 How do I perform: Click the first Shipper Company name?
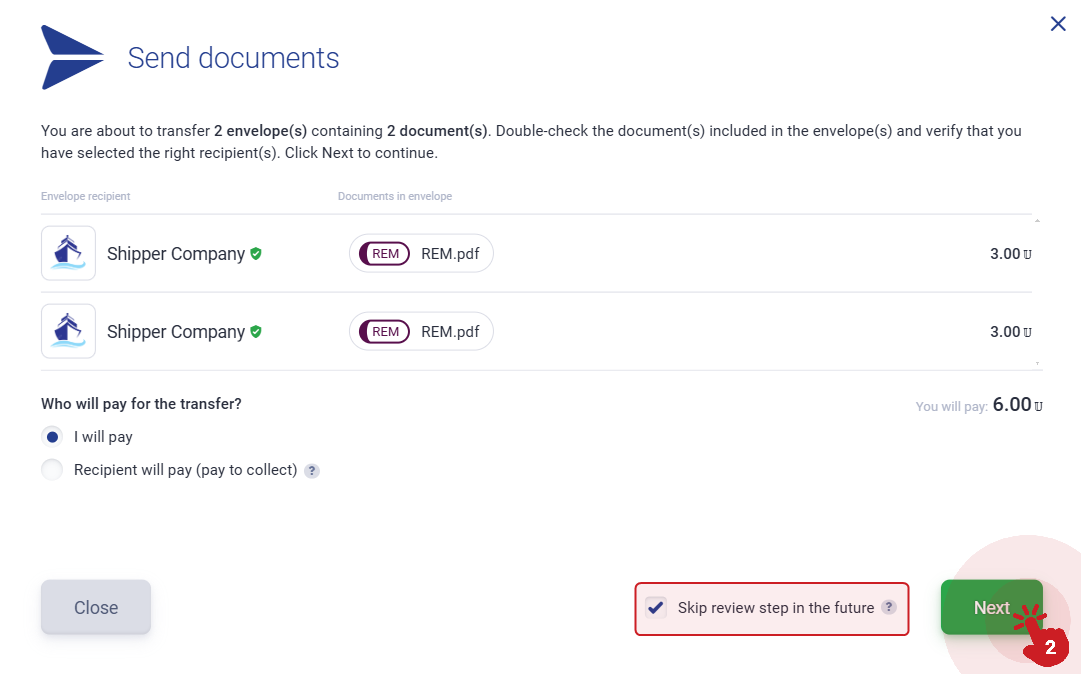click(176, 254)
